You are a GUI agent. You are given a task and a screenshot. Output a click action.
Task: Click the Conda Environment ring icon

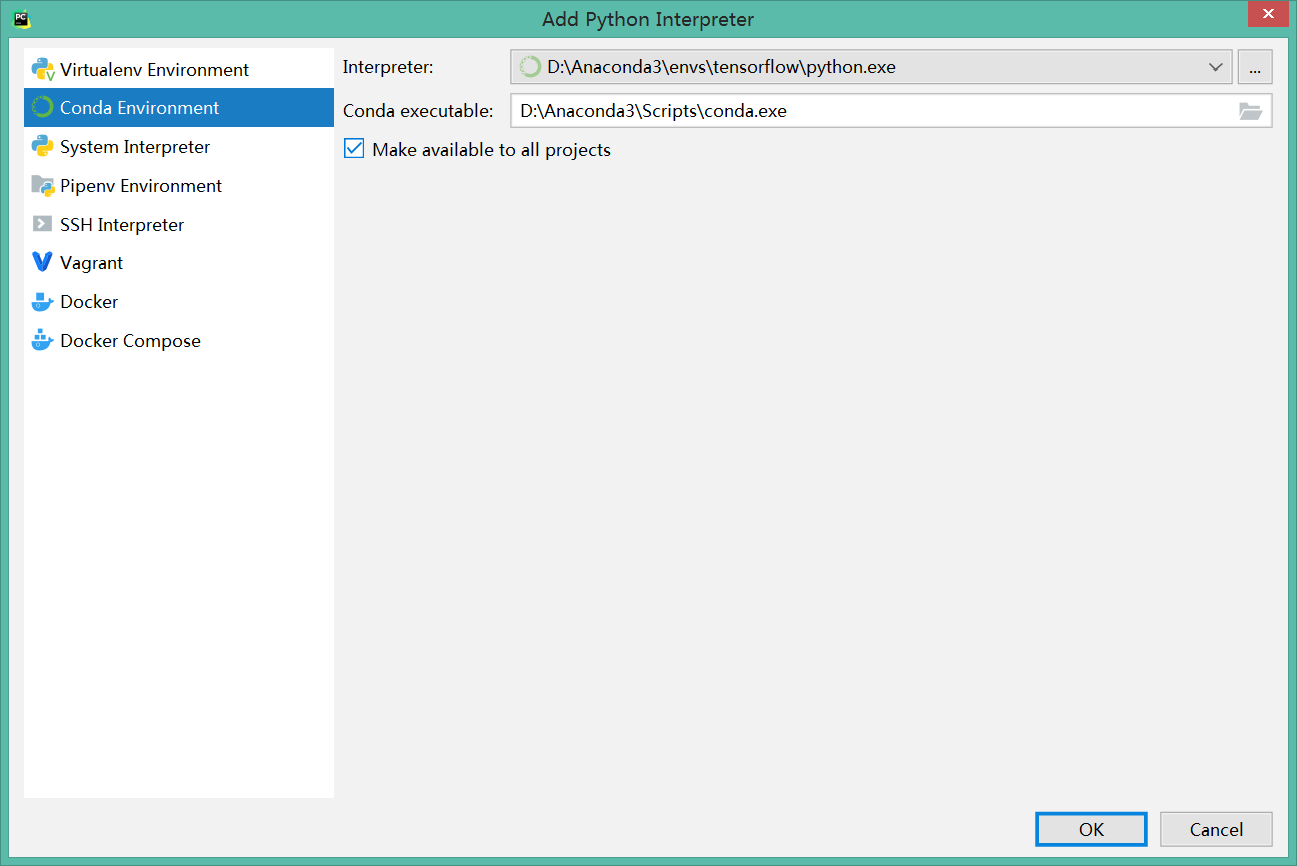pos(42,107)
